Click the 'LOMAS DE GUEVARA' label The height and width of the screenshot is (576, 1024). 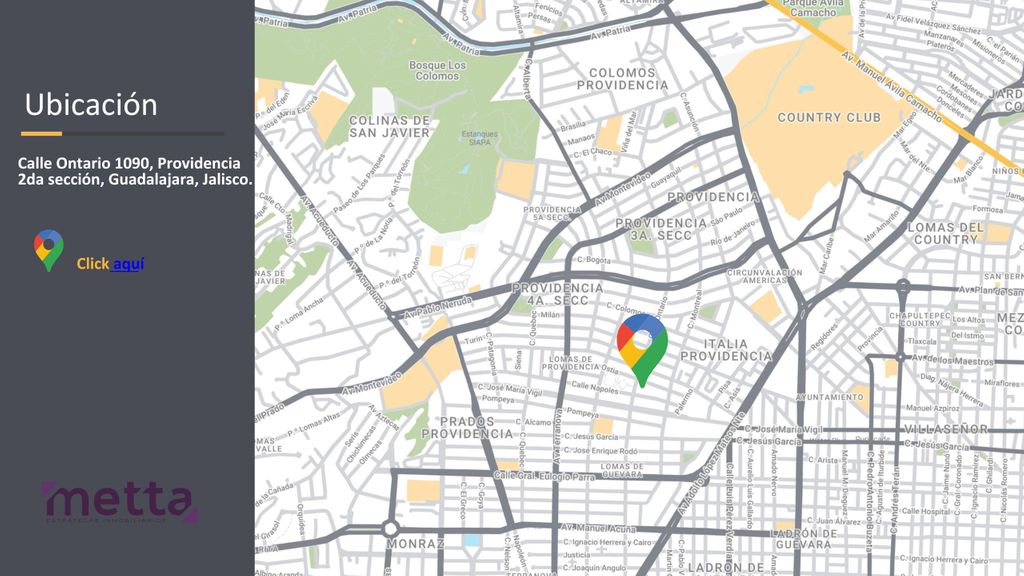pos(621,471)
